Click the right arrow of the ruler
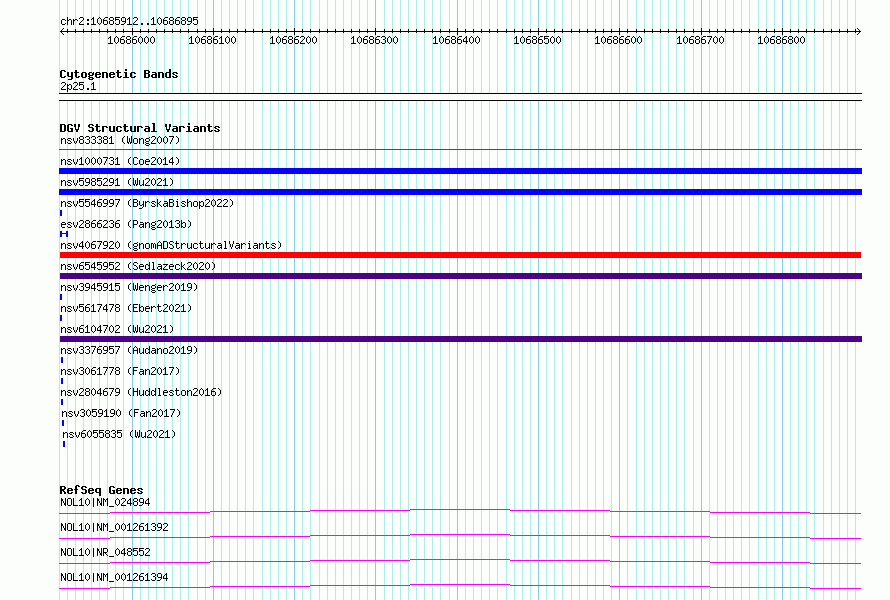 858,31
